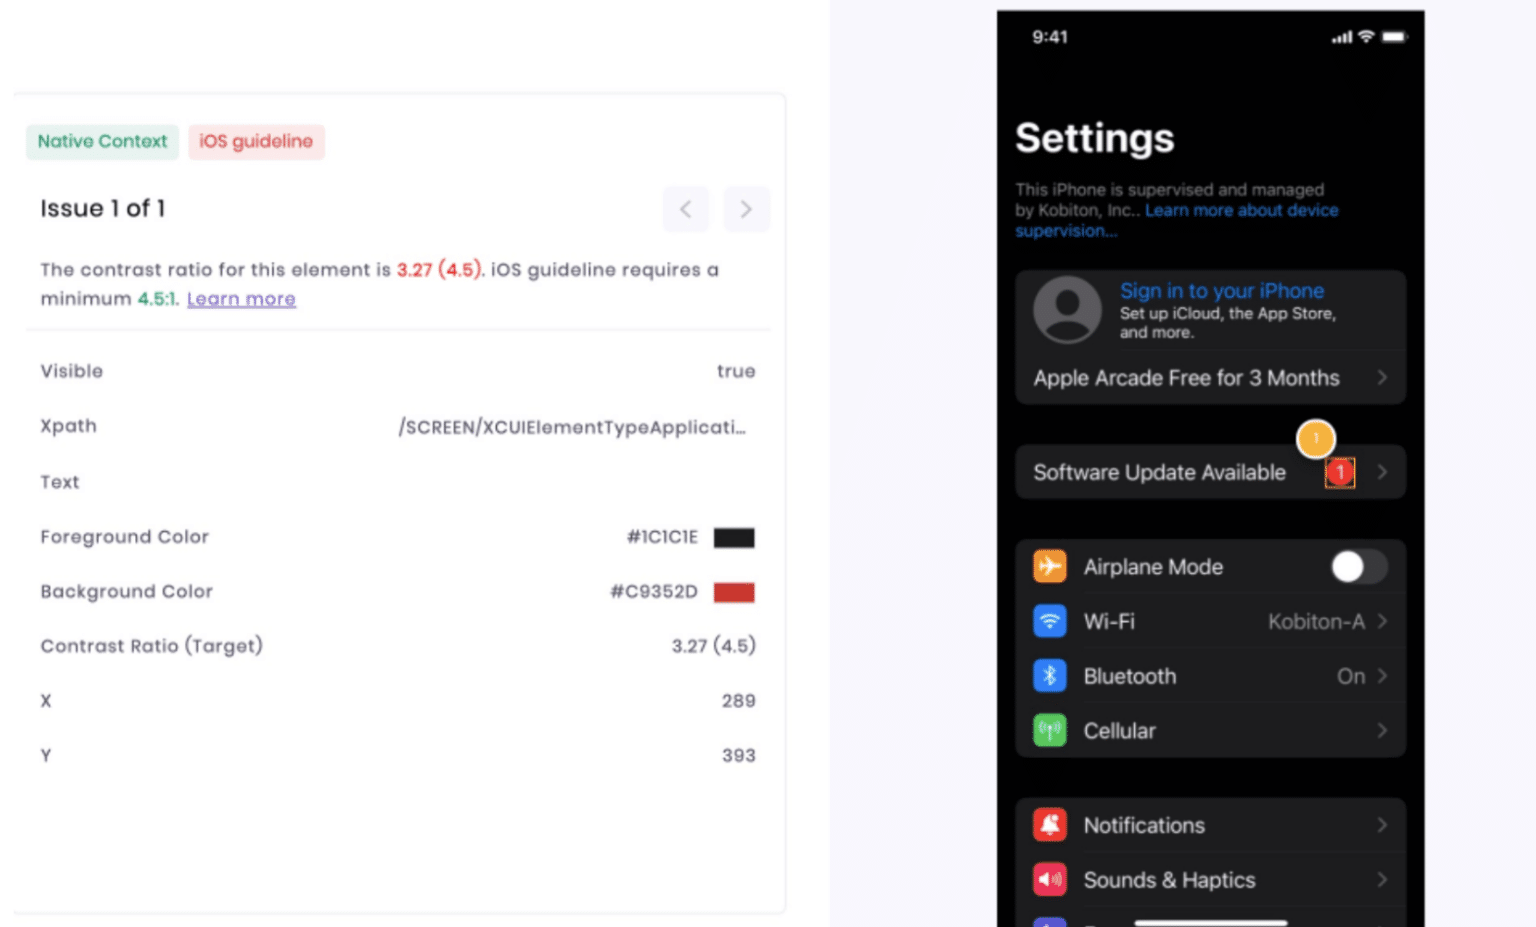The image size is (1536, 927).
Task: Enable the Airplane Mode switch
Action: click(1358, 567)
